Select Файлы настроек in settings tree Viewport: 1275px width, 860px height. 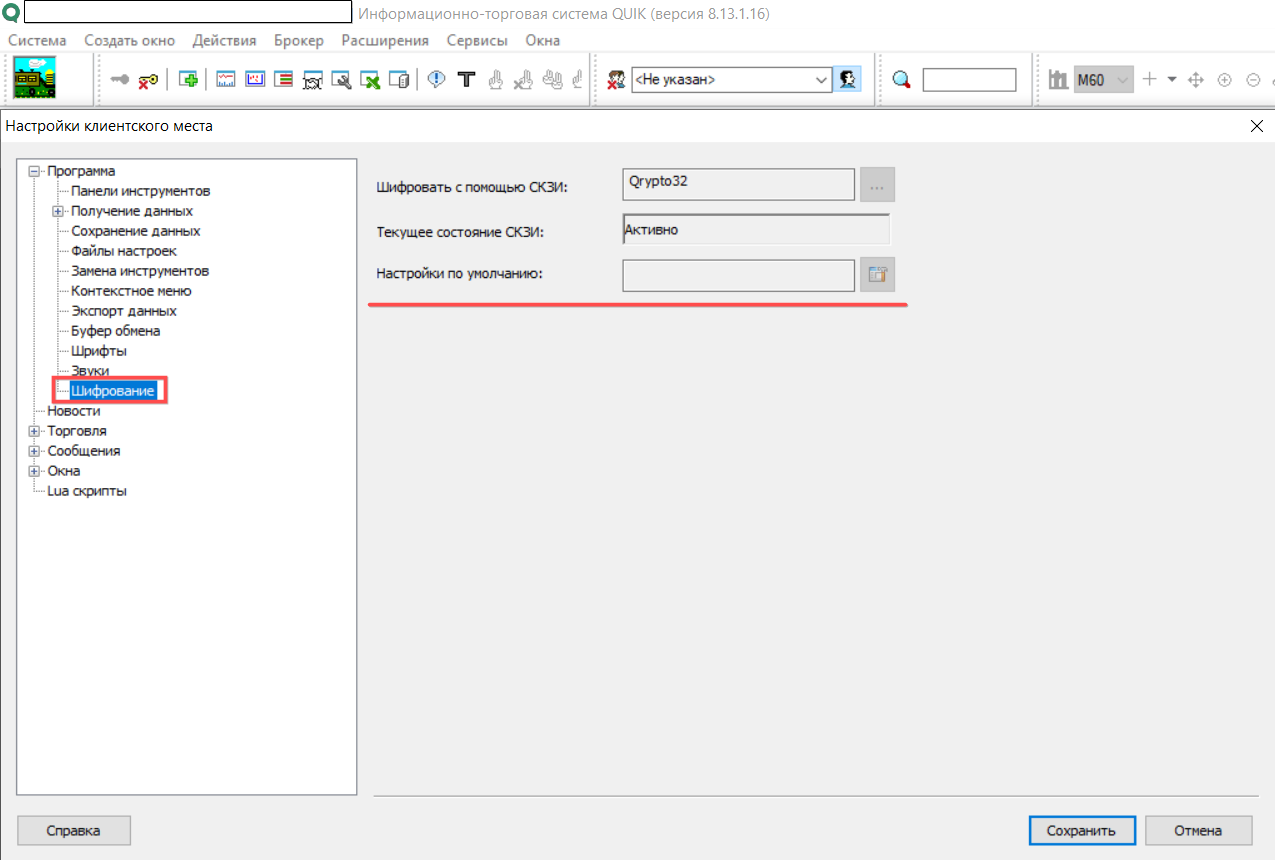pyautogui.click(x=124, y=251)
